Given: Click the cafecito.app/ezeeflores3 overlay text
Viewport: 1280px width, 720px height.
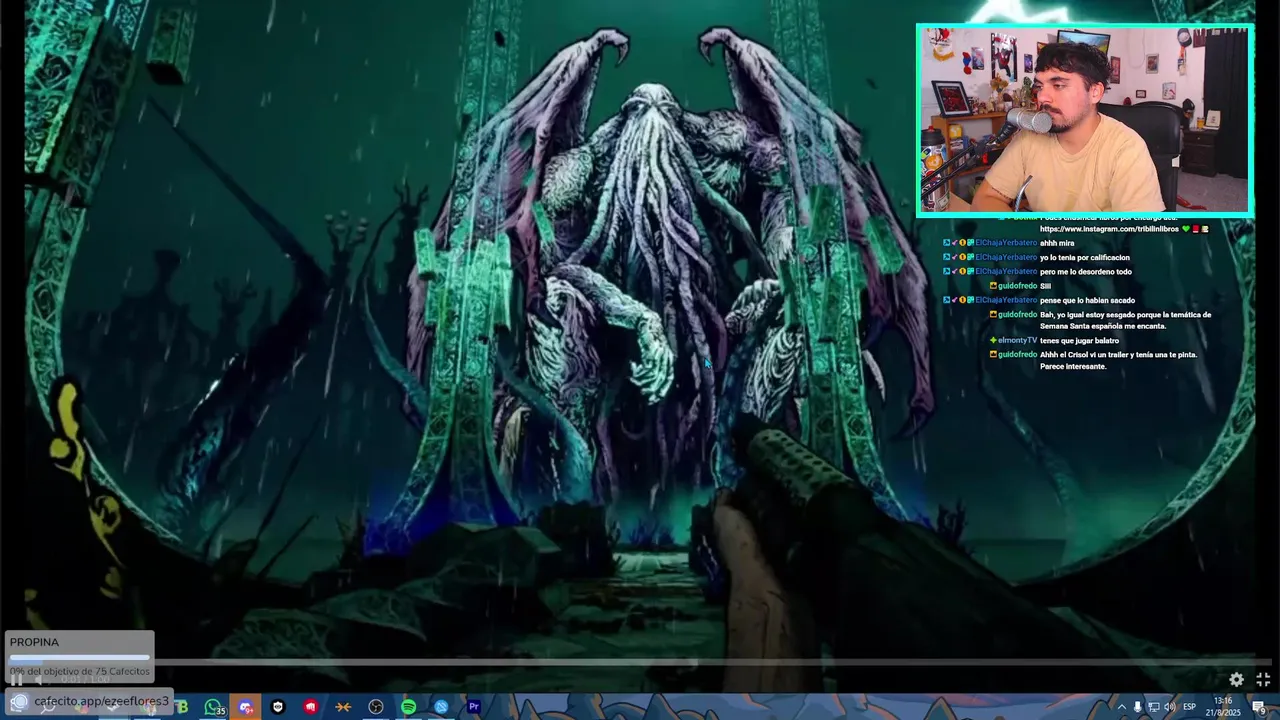Looking at the screenshot, I should [x=101, y=701].
